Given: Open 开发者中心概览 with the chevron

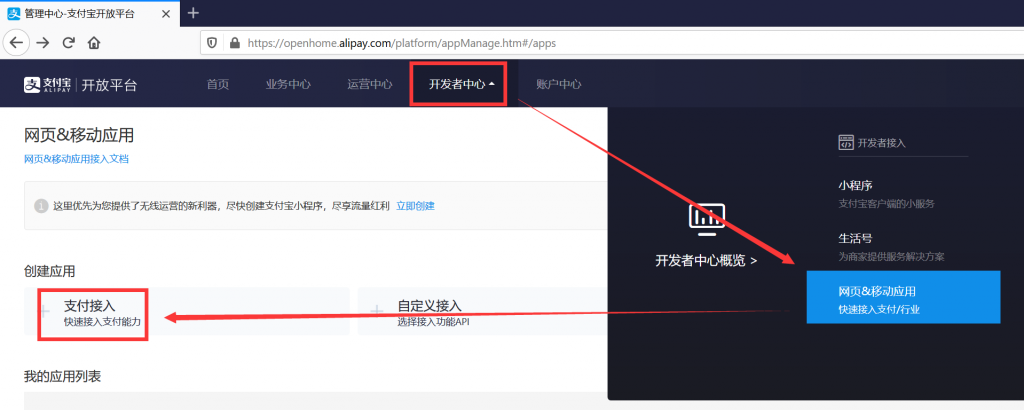Looking at the screenshot, I should click(706, 261).
